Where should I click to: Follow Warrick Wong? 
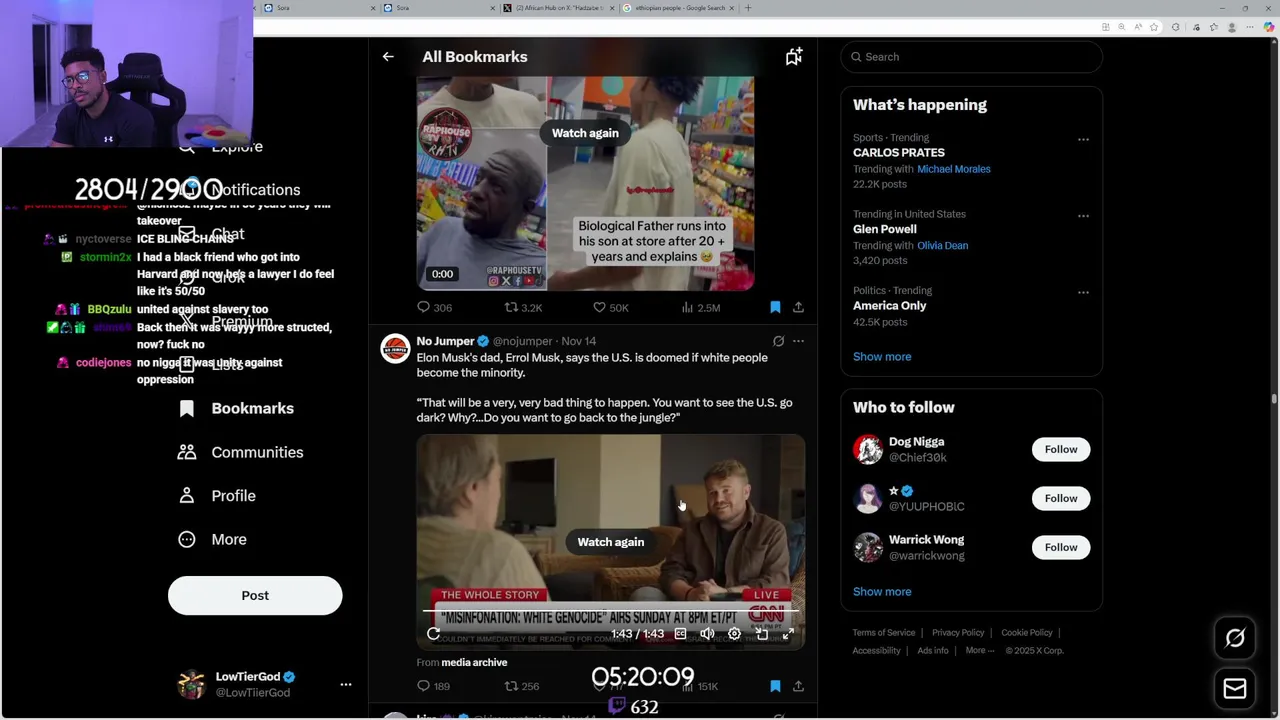[x=1061, y=547]
